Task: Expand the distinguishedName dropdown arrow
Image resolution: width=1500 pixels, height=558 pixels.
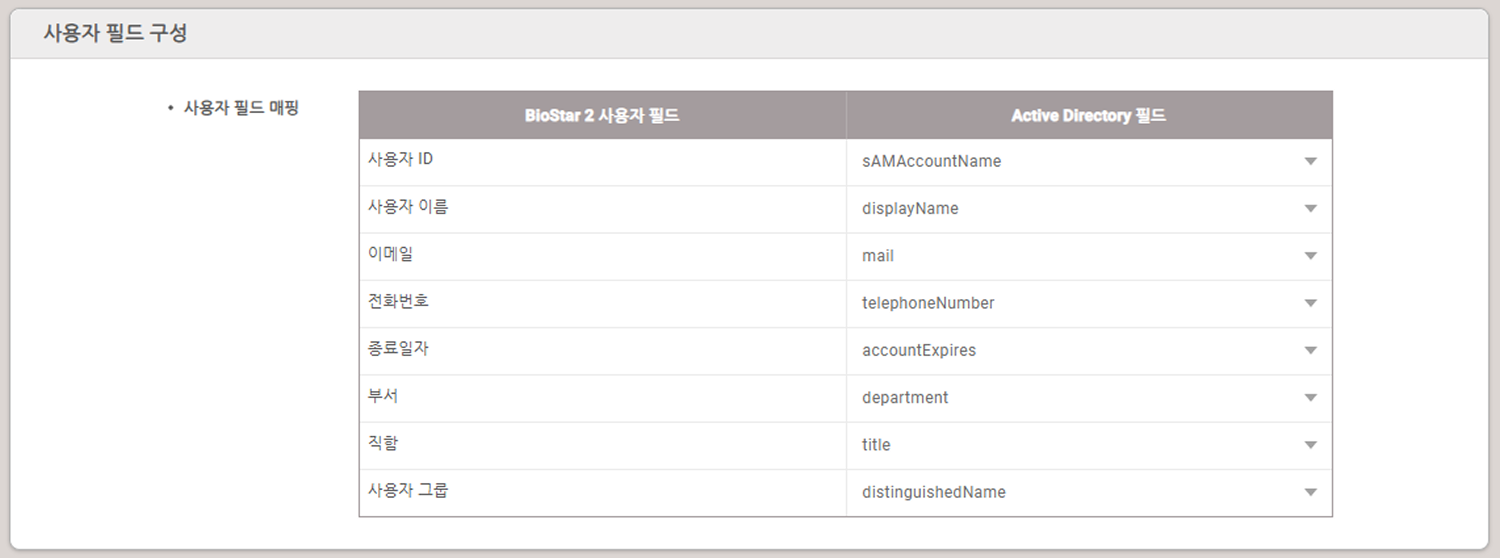Action: (x=1310, y=493)
